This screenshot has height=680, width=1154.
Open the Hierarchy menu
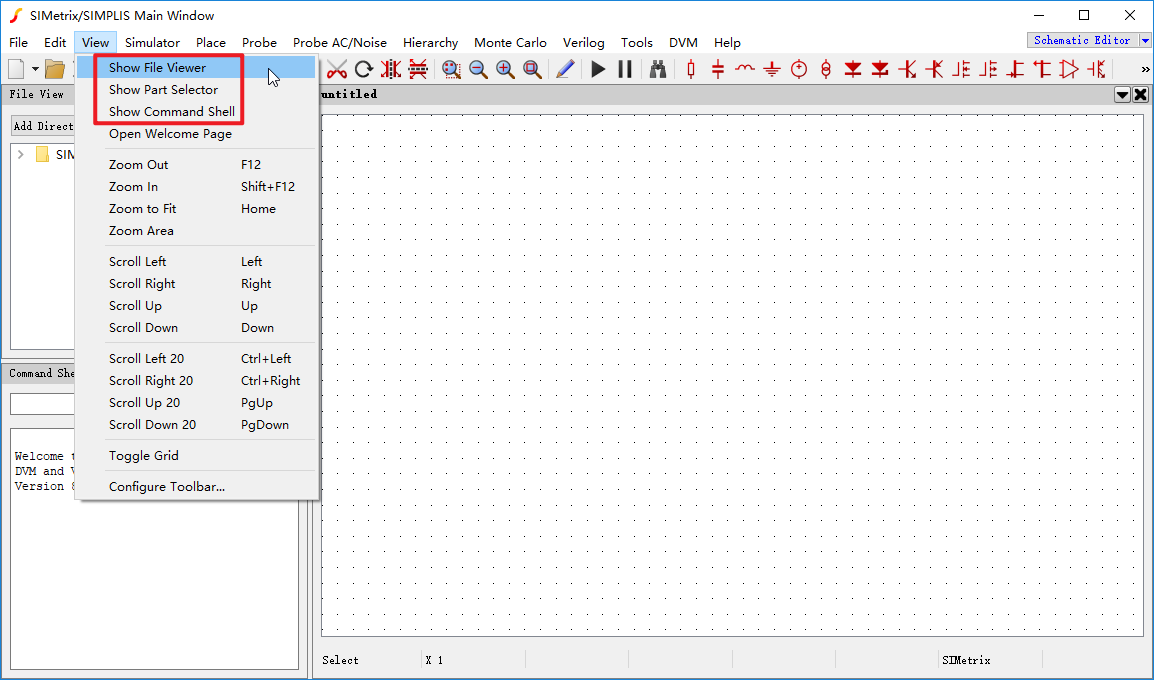[431, 43]
